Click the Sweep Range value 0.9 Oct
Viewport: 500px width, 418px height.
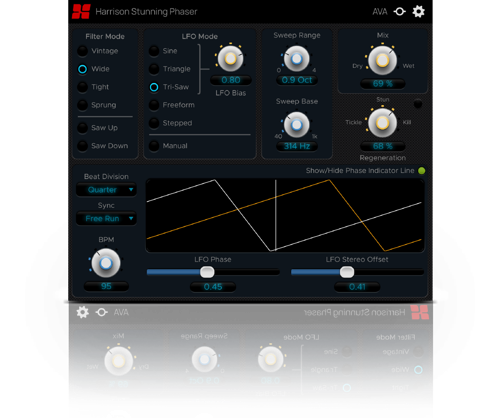click(x=297, y=80)
